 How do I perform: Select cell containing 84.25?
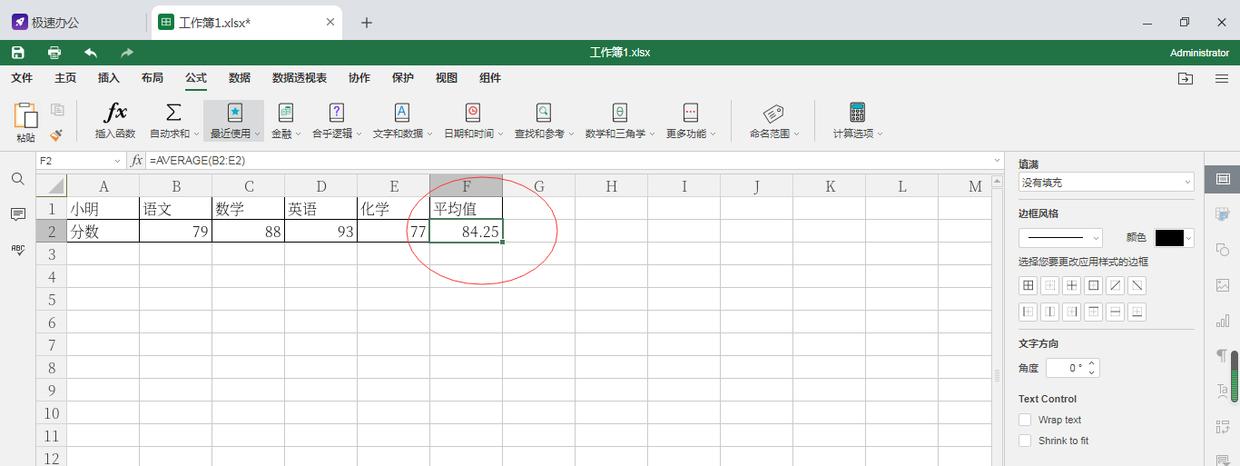[466, 231]
